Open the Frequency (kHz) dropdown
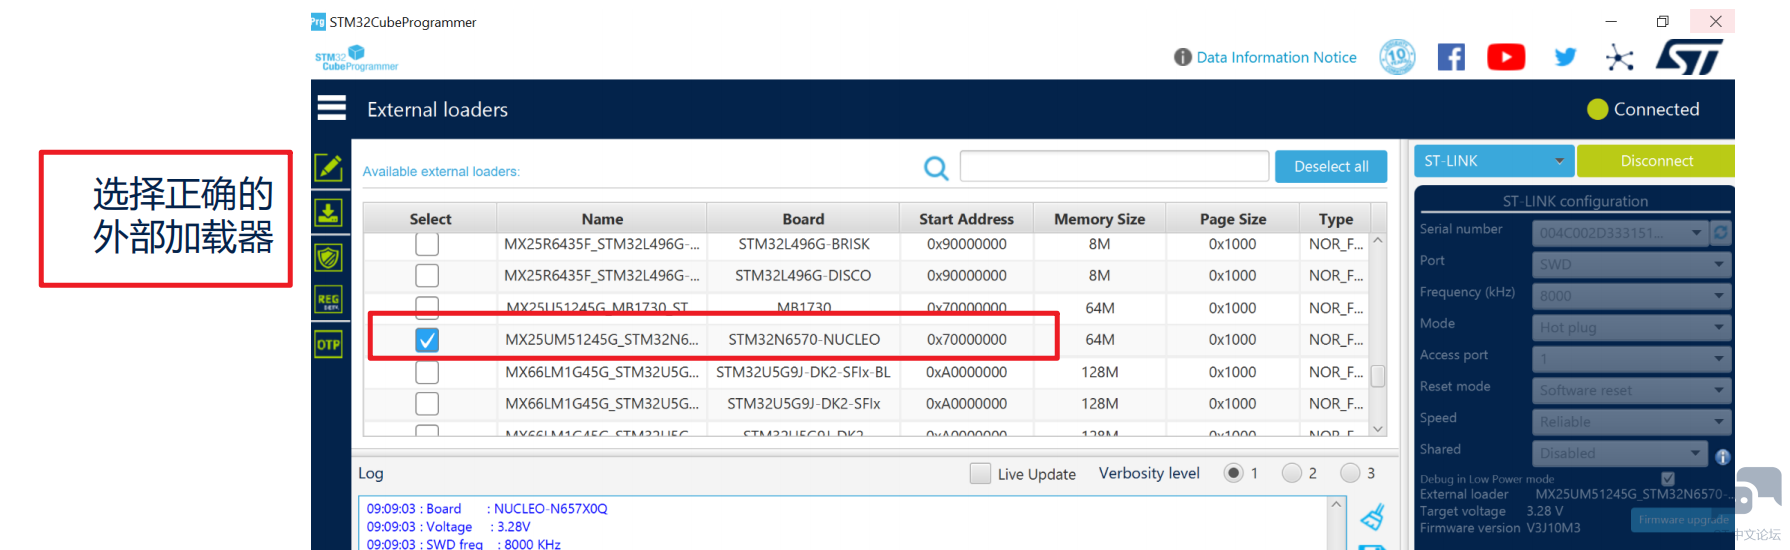Image resolution: width=1790 pixels, height=550 pixels. click(x=1630, y=296)
